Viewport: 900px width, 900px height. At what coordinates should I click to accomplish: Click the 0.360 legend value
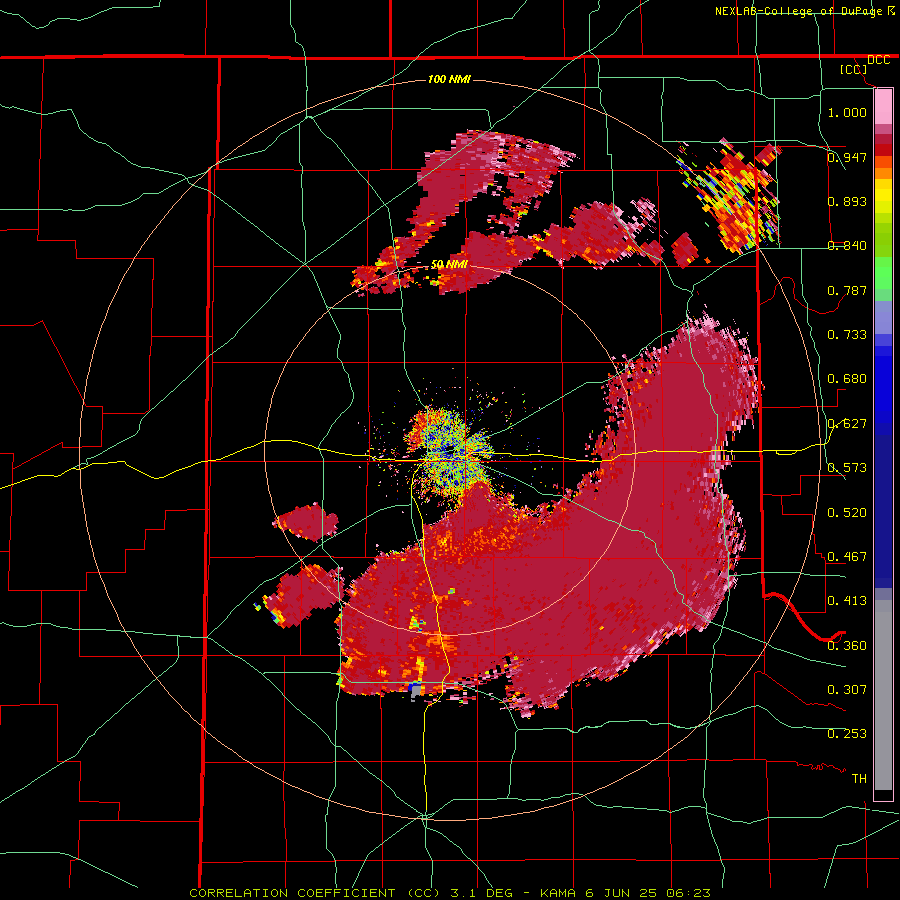(x=847, y=646)
